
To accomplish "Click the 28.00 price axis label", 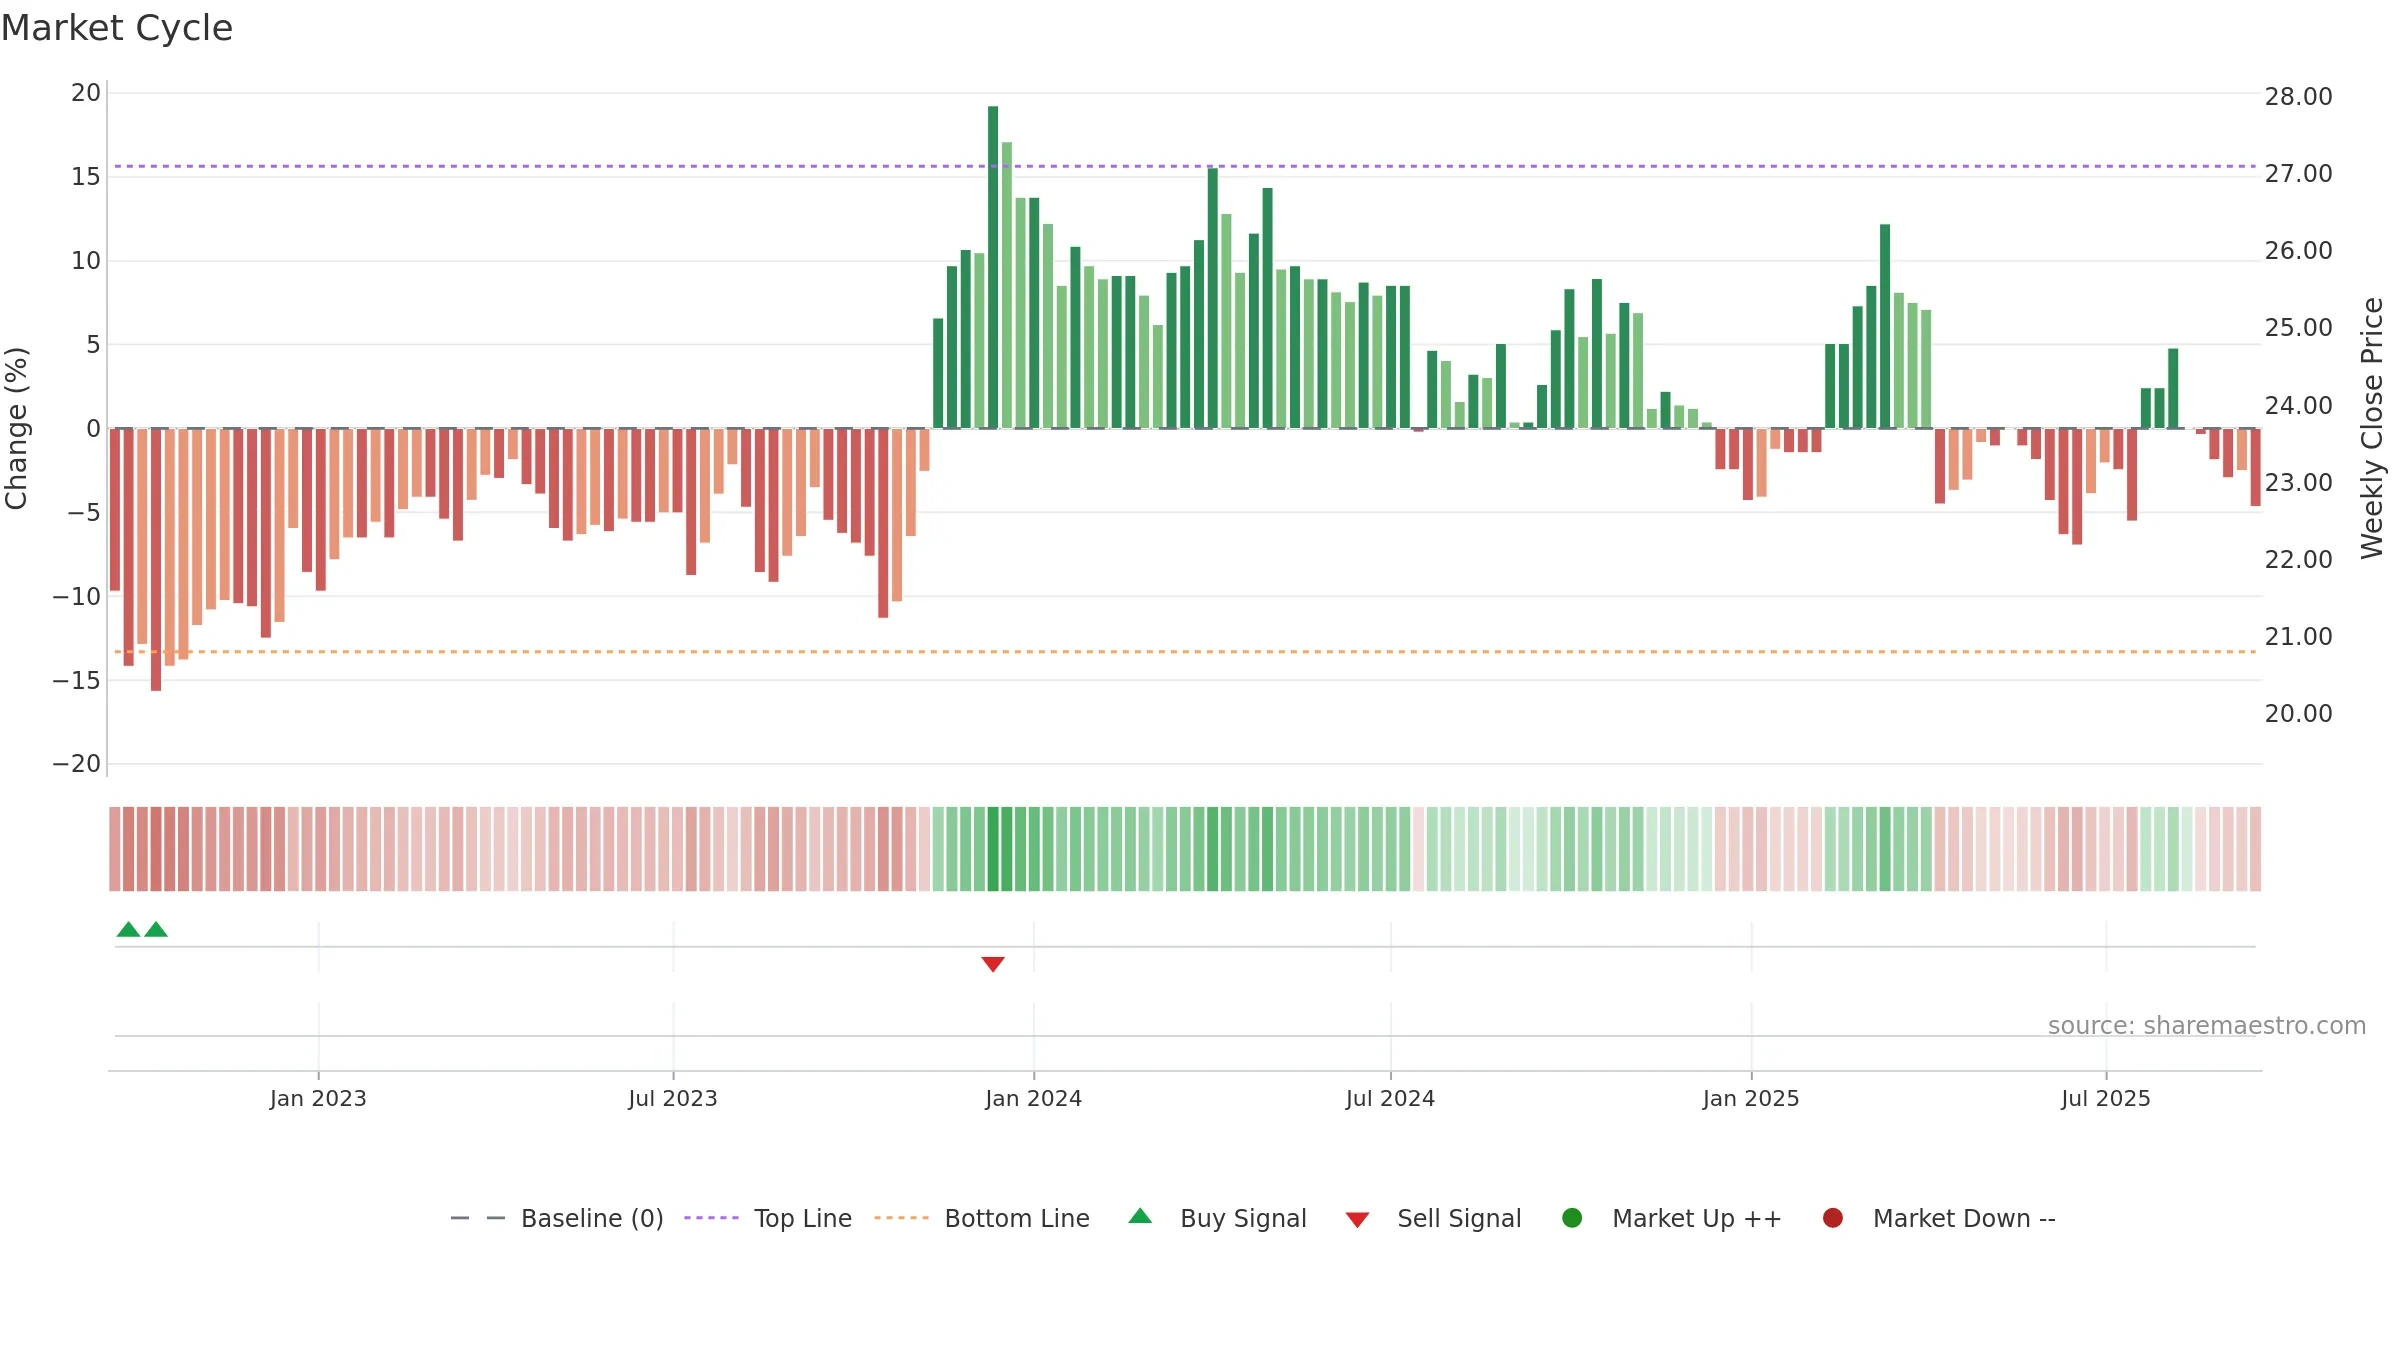I will click(2298, 97).
